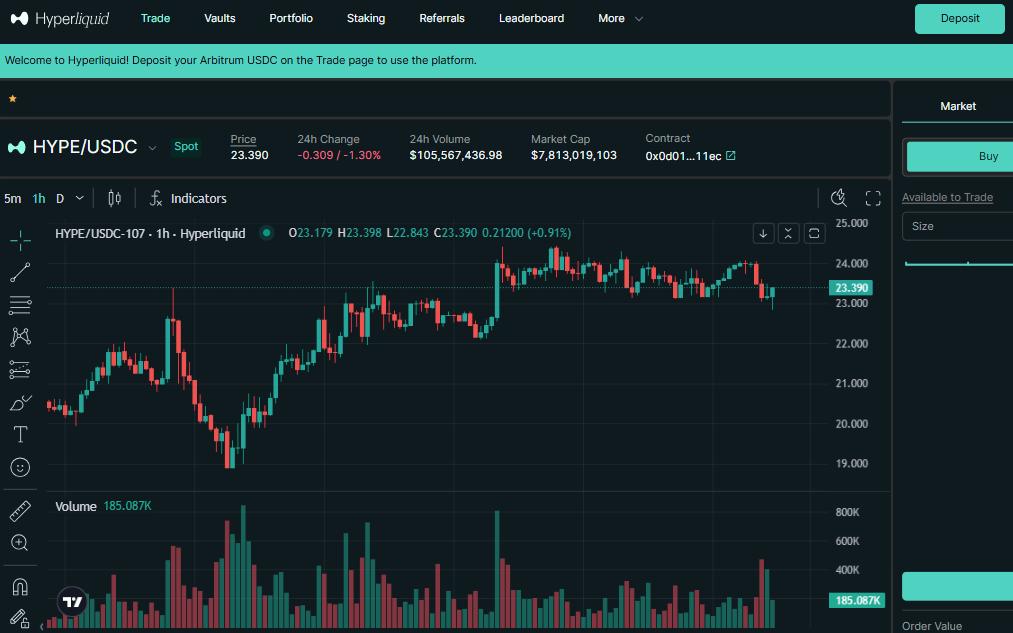The width and height of the screenshot is (1013, 633).
Task: Open the Portfolio page
Action: point(291,18)
